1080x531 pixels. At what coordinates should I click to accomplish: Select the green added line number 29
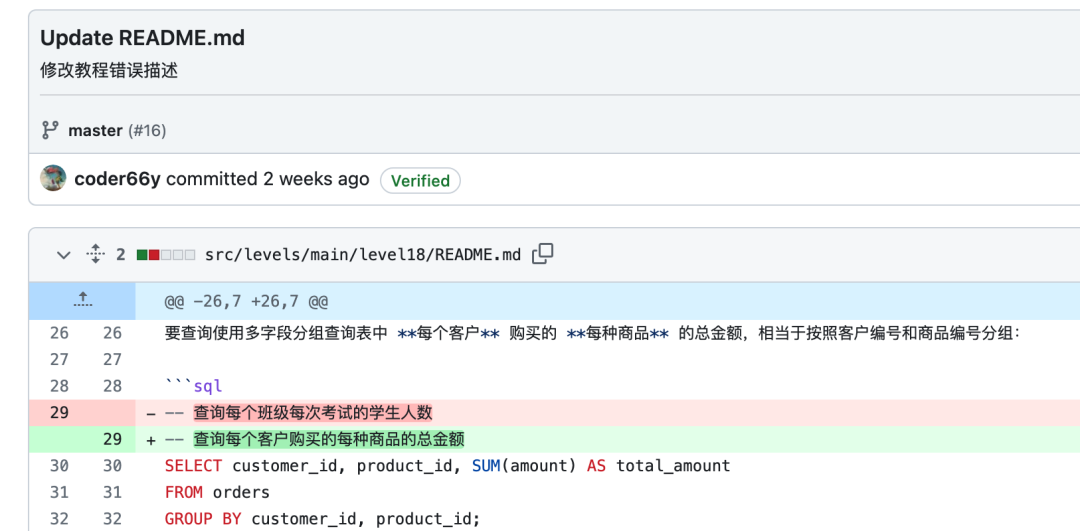pos(112,439)
